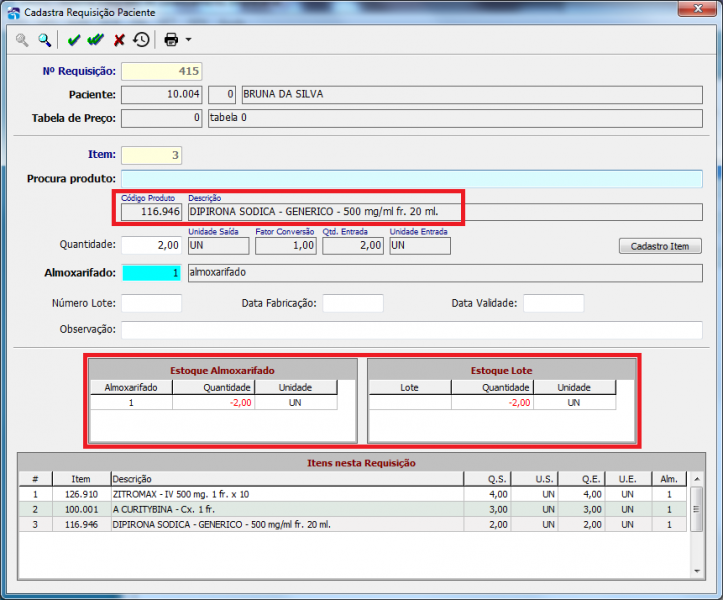Viewport: 723px width, 600px height.
Task: Focus the cyan Almoxarifado code field
Action: click(151, 273)
